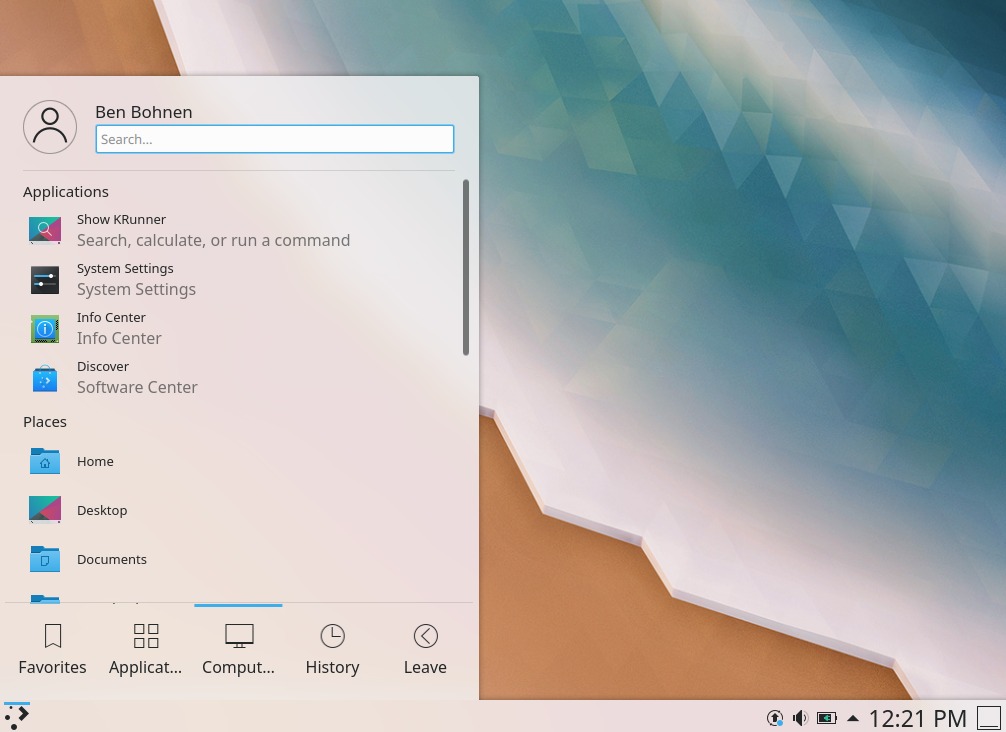Click the battery status tray icon

click(x=826, y=718)
